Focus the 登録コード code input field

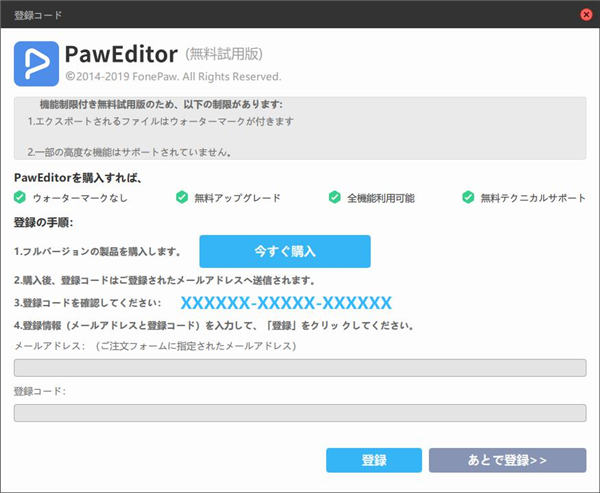[x=300, y=413]
